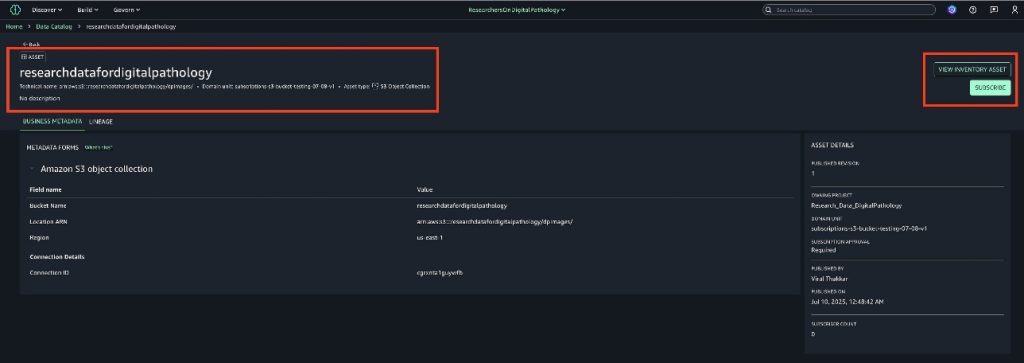
Task: Select the Bucket Name value researchdatafordigitalpathology
Action: pos(462,206)
